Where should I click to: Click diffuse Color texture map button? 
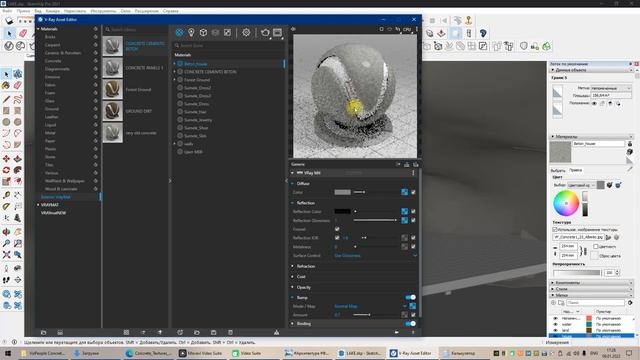click(404, 192)
